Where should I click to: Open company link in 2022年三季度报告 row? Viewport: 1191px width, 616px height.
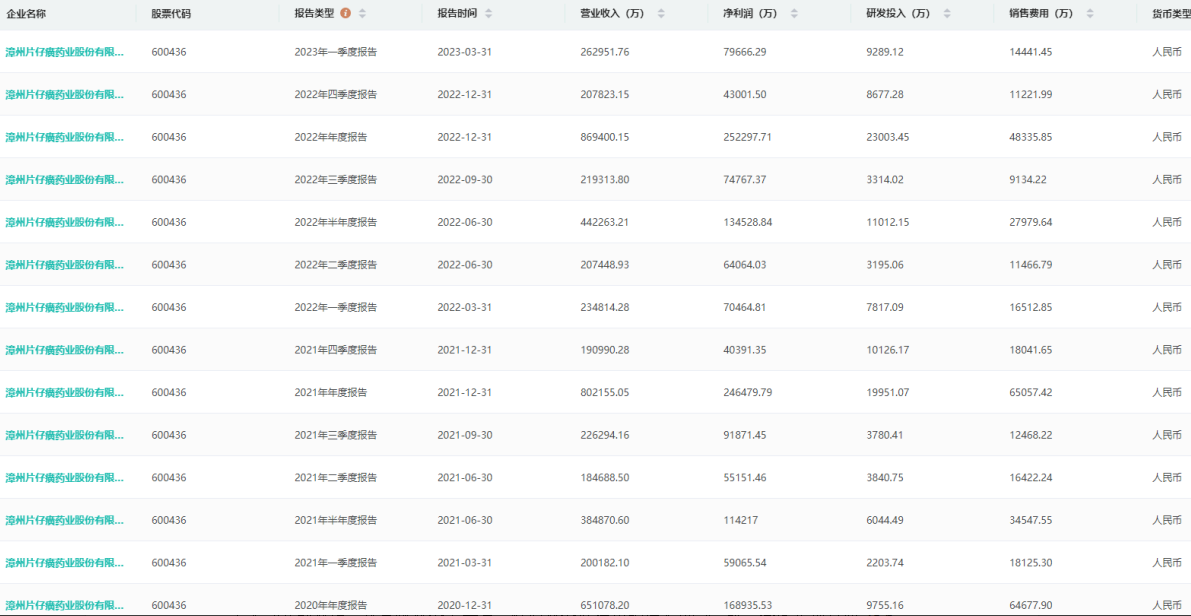(65, 180)
